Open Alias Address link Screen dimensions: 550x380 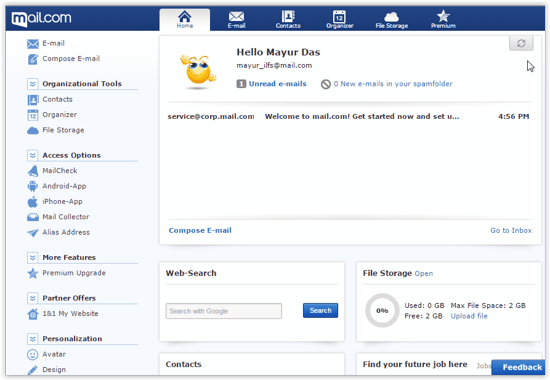click(66, 232)
